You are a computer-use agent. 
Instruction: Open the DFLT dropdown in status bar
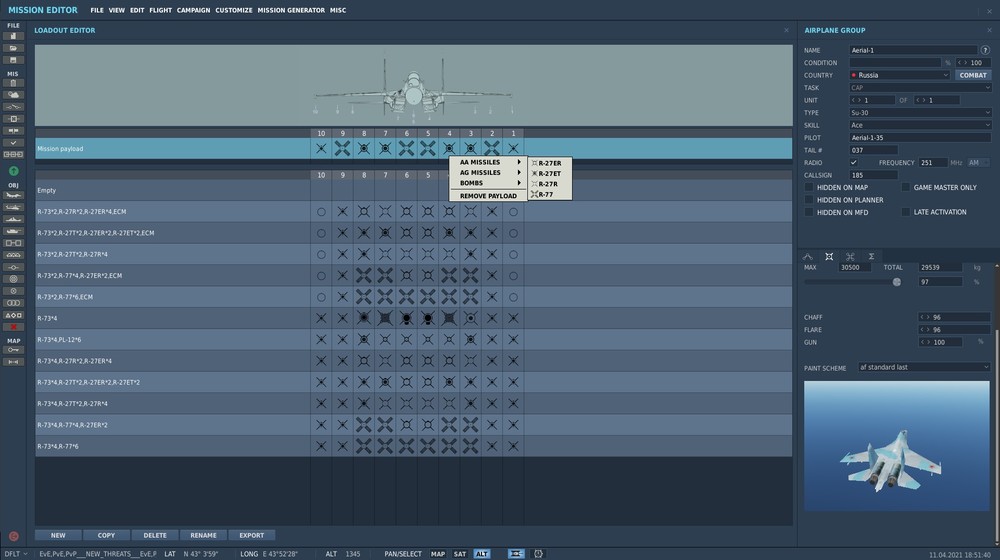coord(17,554)
